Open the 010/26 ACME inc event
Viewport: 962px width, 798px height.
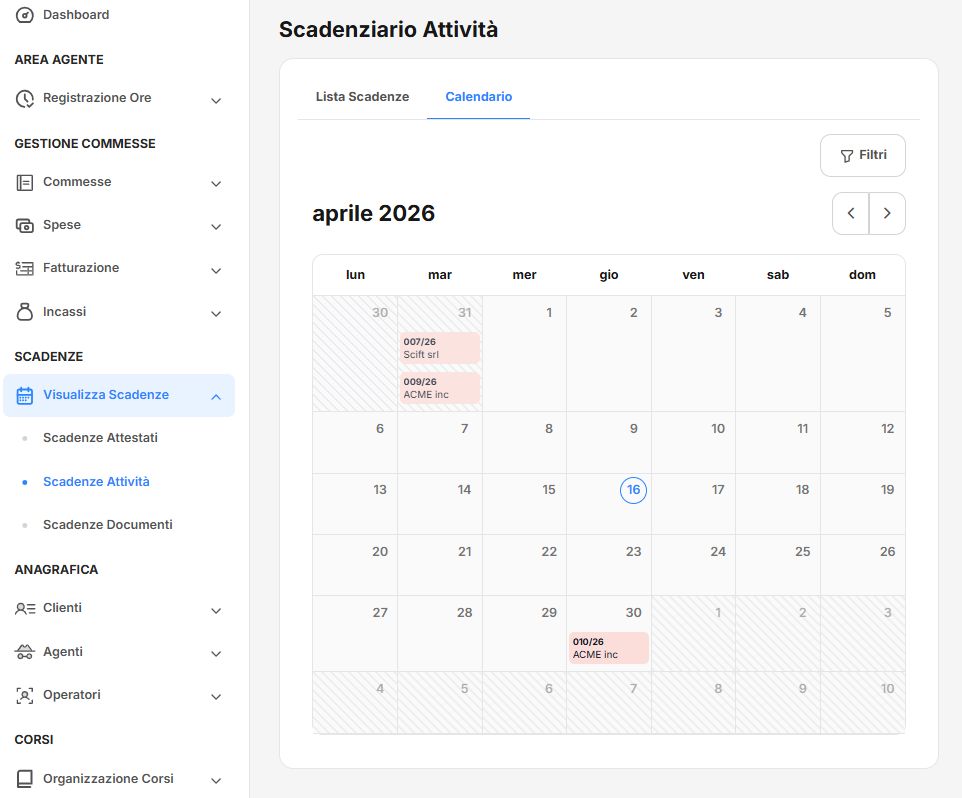click(608, 648)
